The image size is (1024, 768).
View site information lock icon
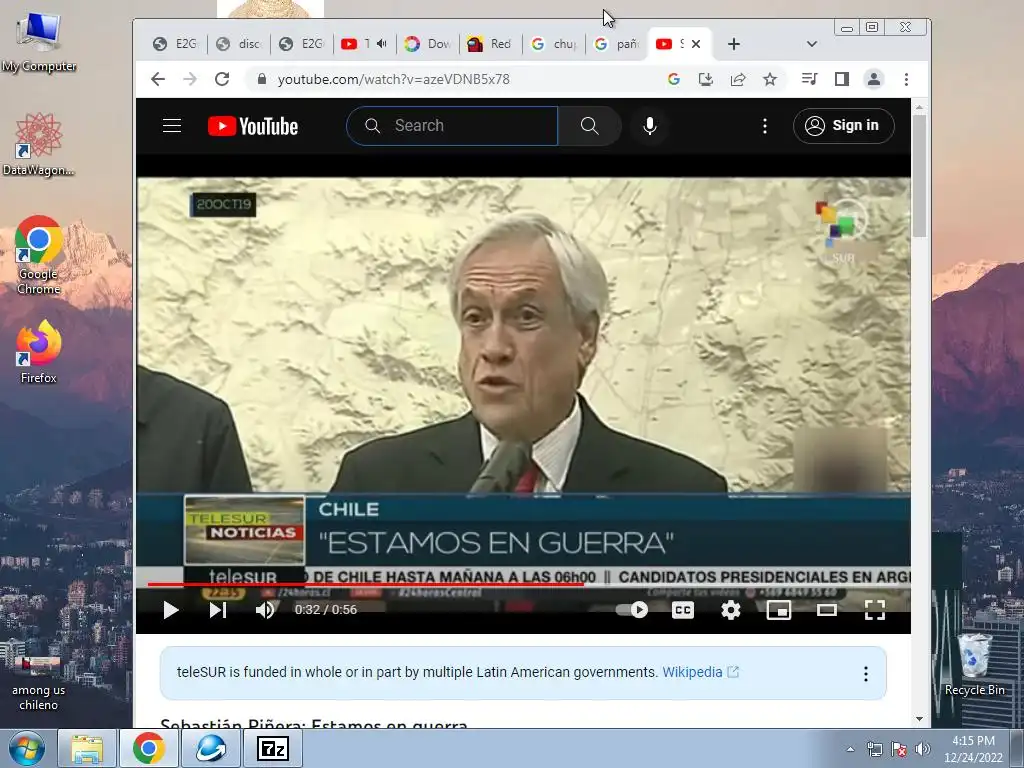(x=262, y=79)
